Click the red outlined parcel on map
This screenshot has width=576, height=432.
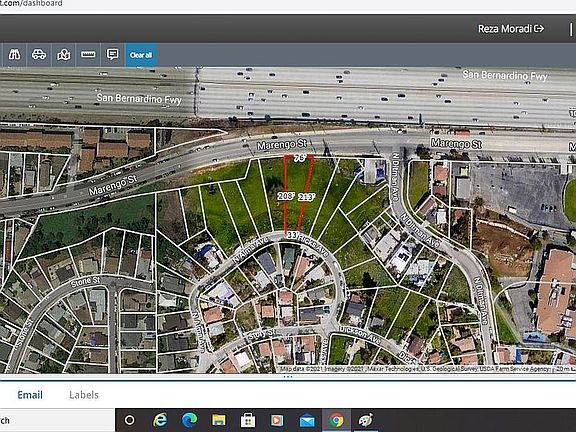[x=298, y=195]
